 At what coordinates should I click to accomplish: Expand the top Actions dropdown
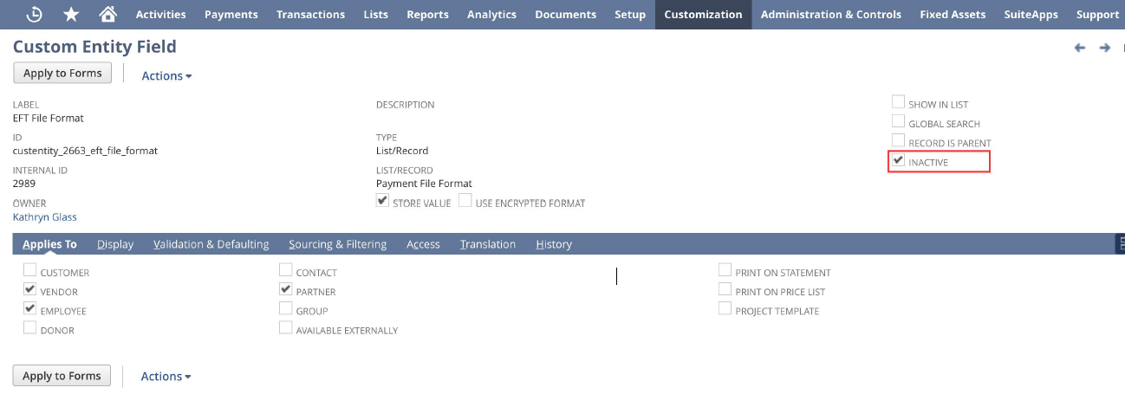166,75
